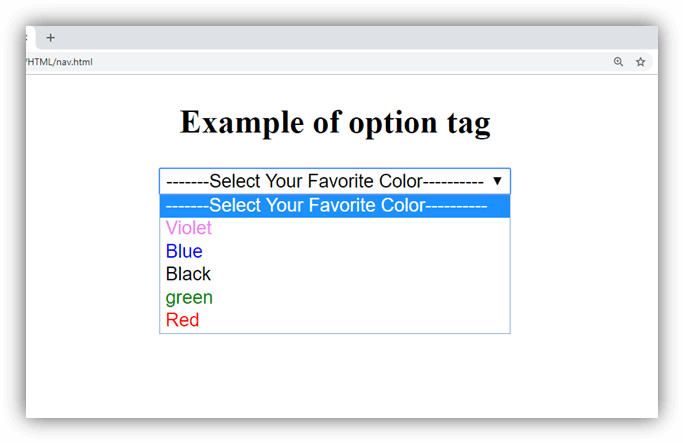This screenshot has height=443, width=683.
Task: Click empty tab strip area
Action: coord(350,37)
